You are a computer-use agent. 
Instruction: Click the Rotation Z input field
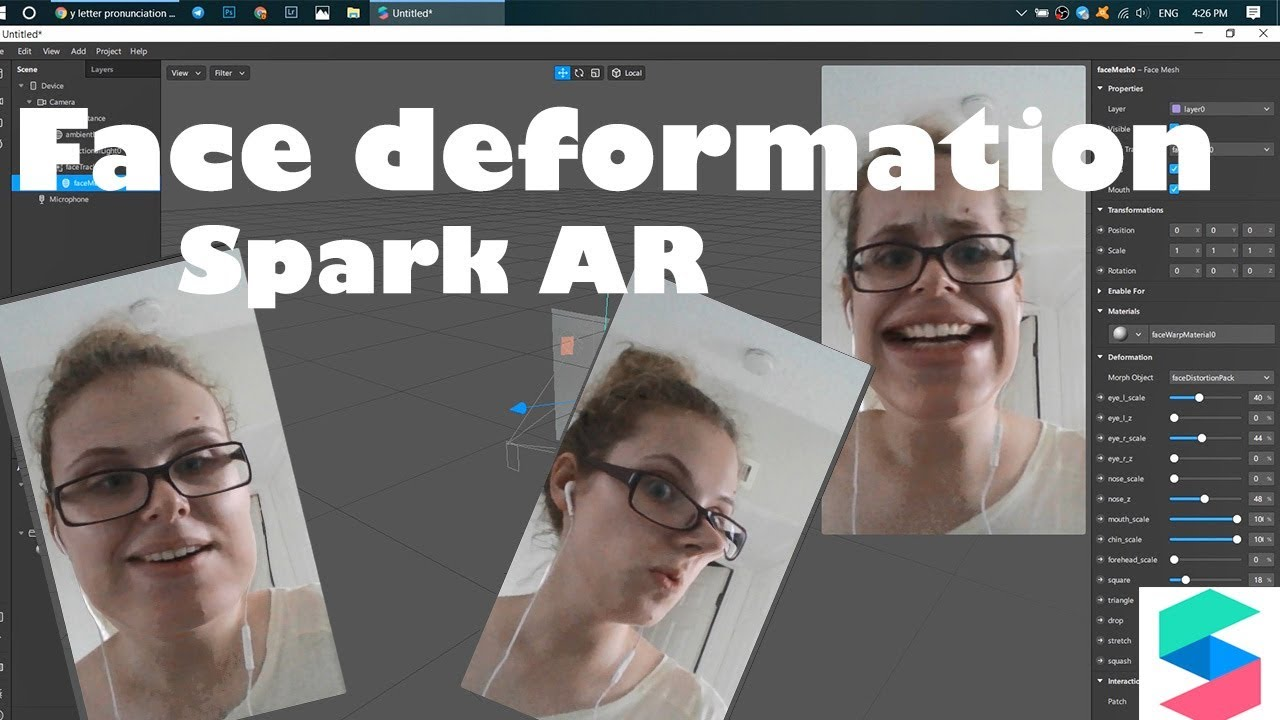click(1257, 271)
